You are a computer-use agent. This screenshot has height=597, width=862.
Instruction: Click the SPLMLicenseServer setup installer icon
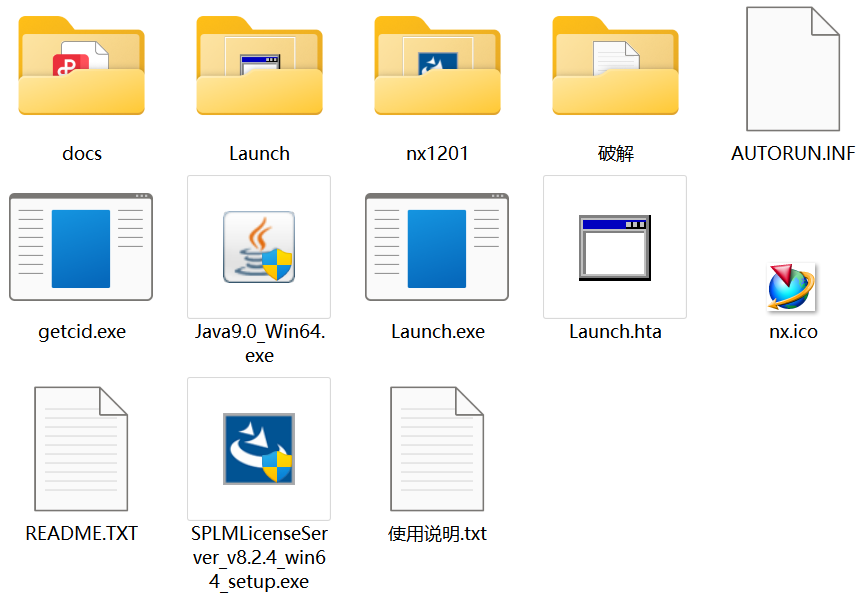tap(259, 449)
